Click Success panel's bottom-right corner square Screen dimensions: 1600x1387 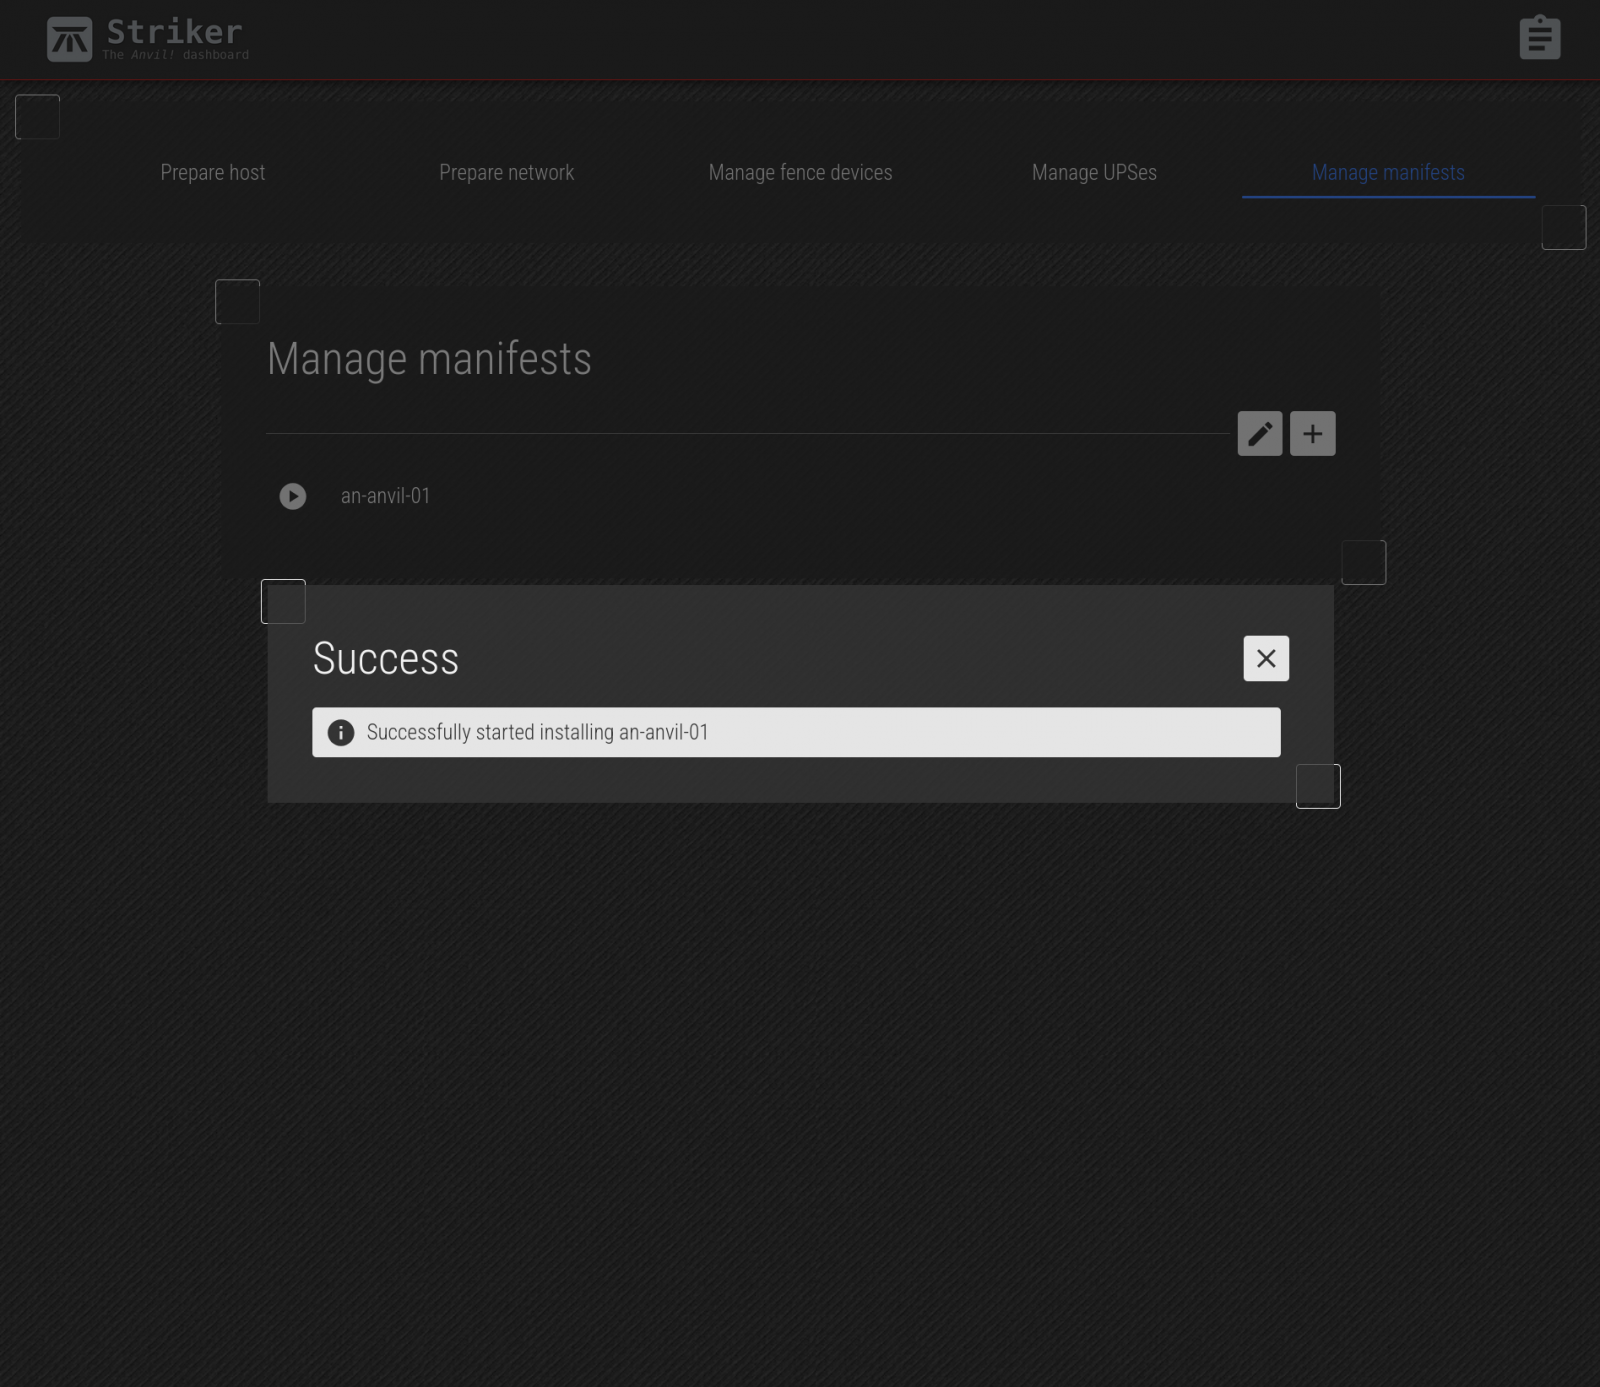point(1318,787)
